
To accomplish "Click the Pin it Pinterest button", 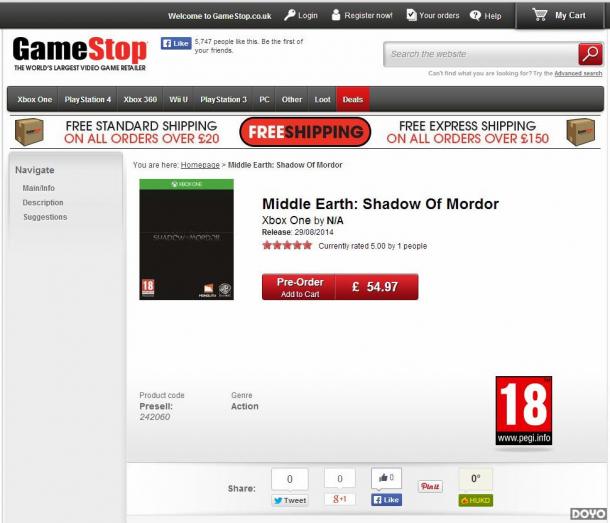I will (x=430, y=486).
